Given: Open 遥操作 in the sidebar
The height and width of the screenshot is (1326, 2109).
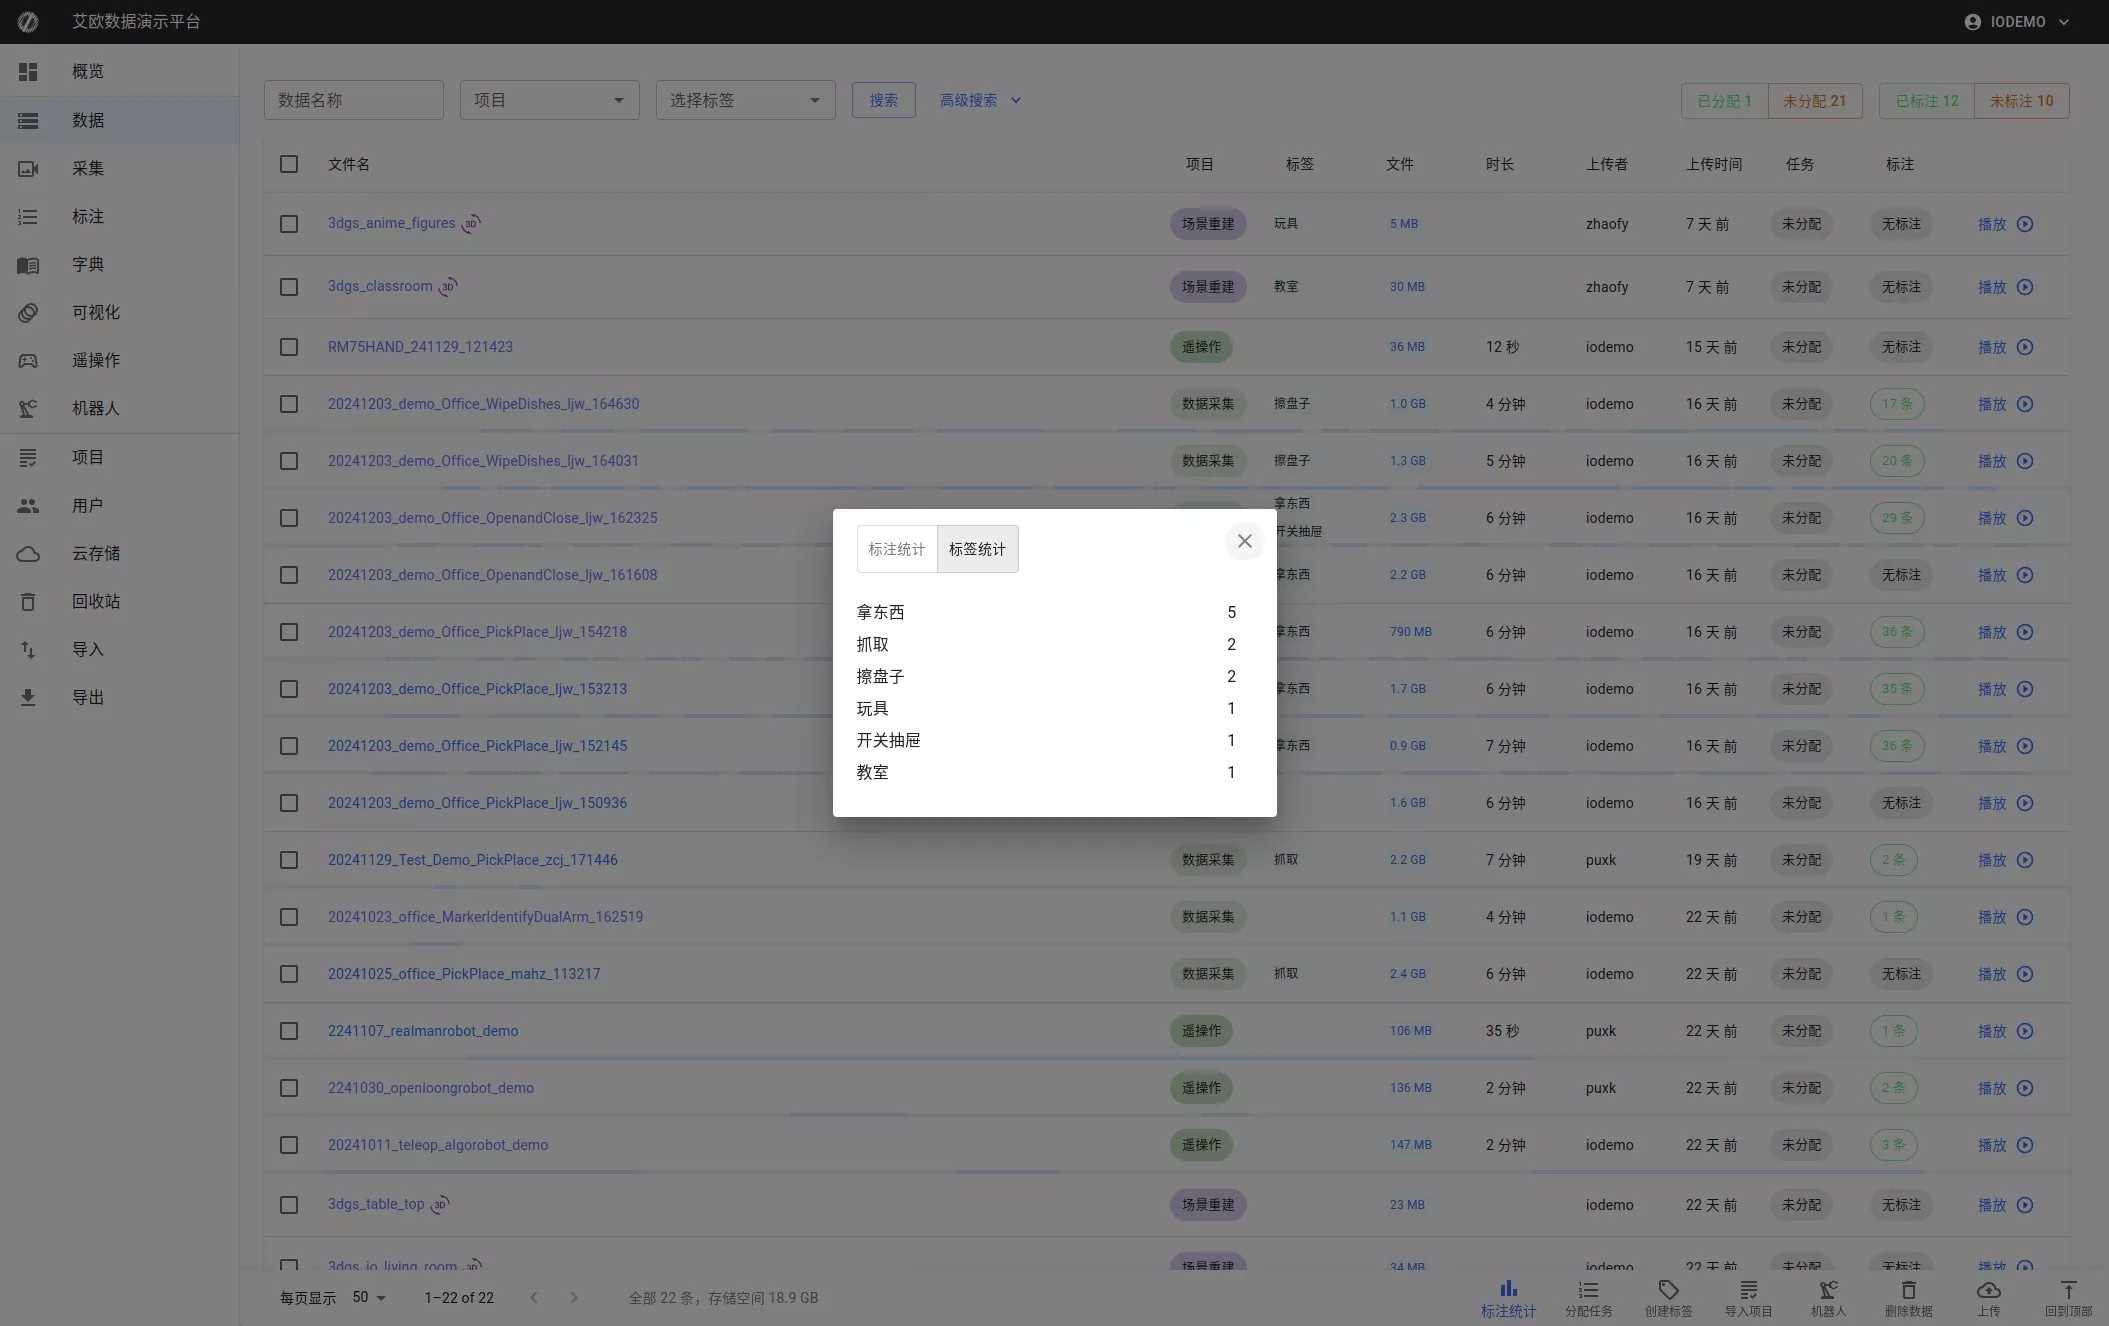Looking at the screenshot, I should click(96, 360).
